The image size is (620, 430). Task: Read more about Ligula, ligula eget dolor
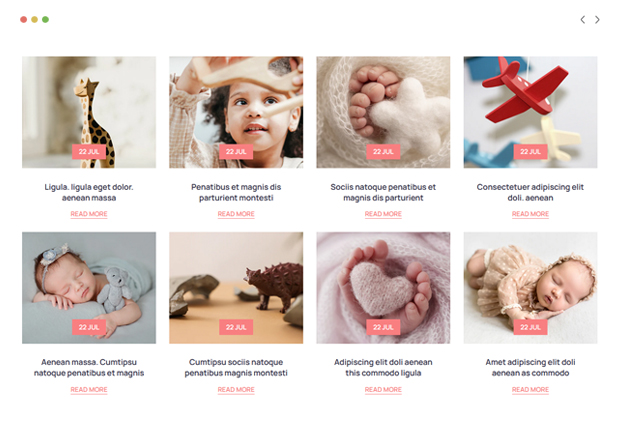point(89,214)
